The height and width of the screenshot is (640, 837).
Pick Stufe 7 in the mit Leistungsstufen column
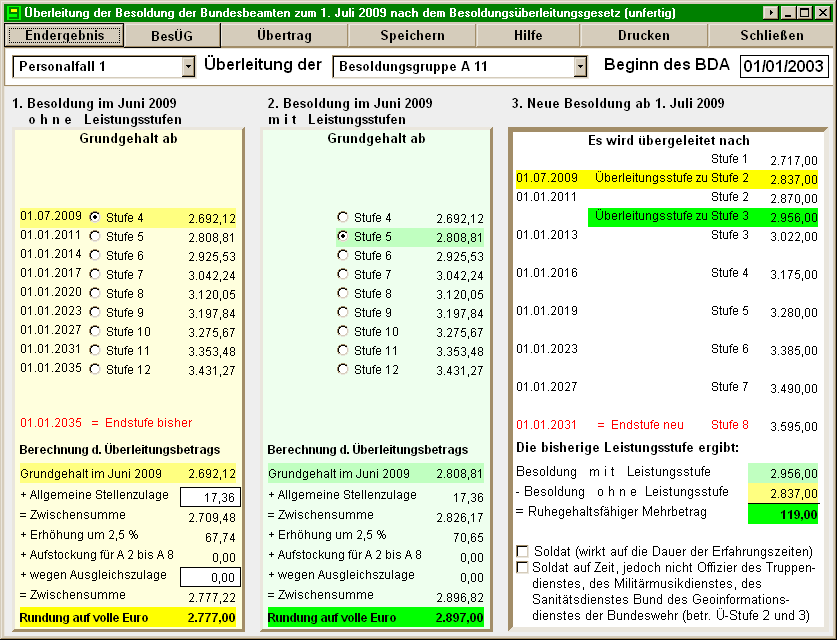click(343, 274)
